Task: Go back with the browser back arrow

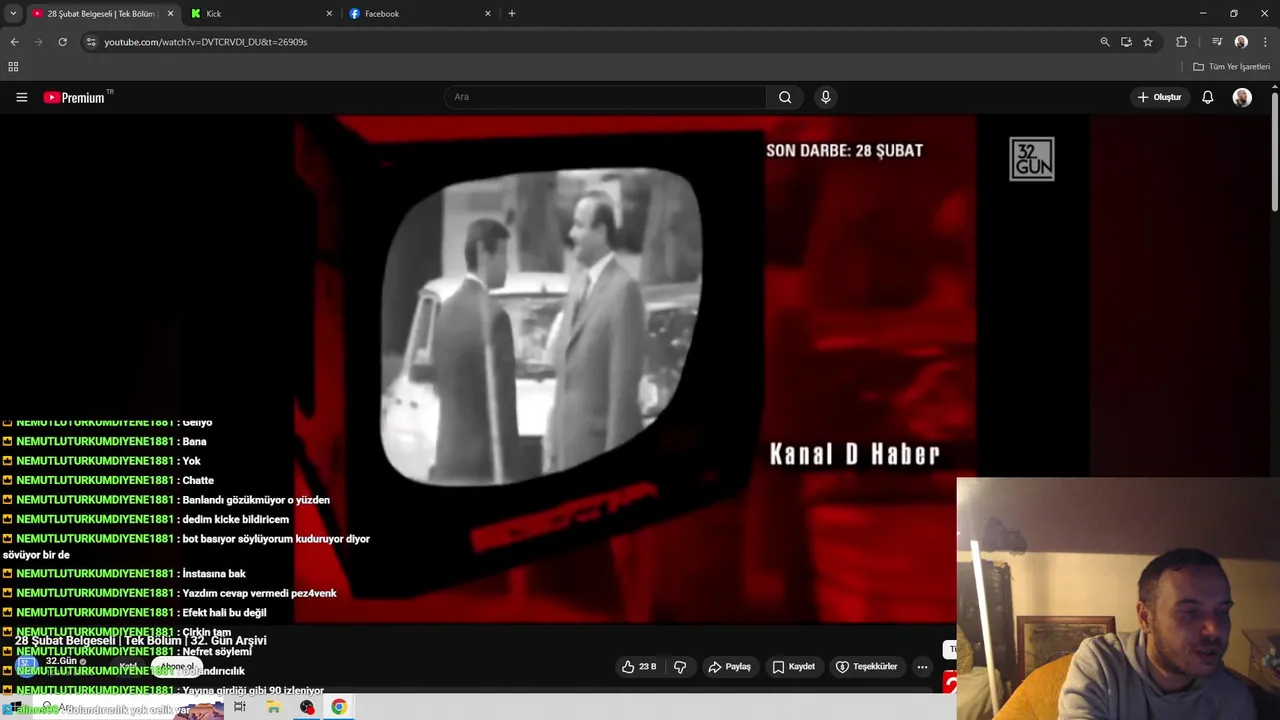Action: coord(14,42)
